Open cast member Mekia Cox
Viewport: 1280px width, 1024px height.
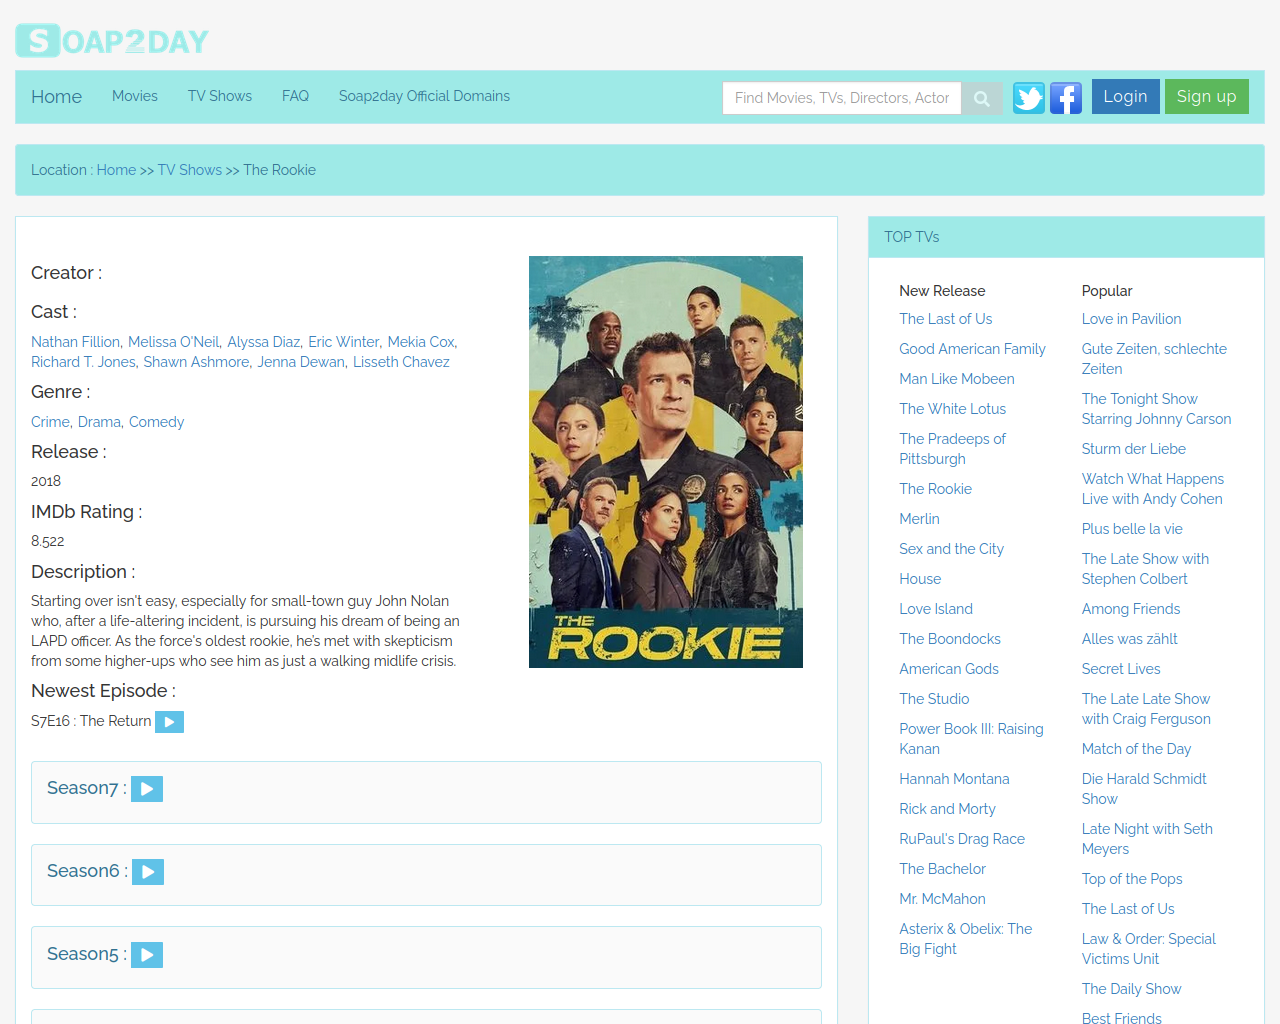(421, 342)
